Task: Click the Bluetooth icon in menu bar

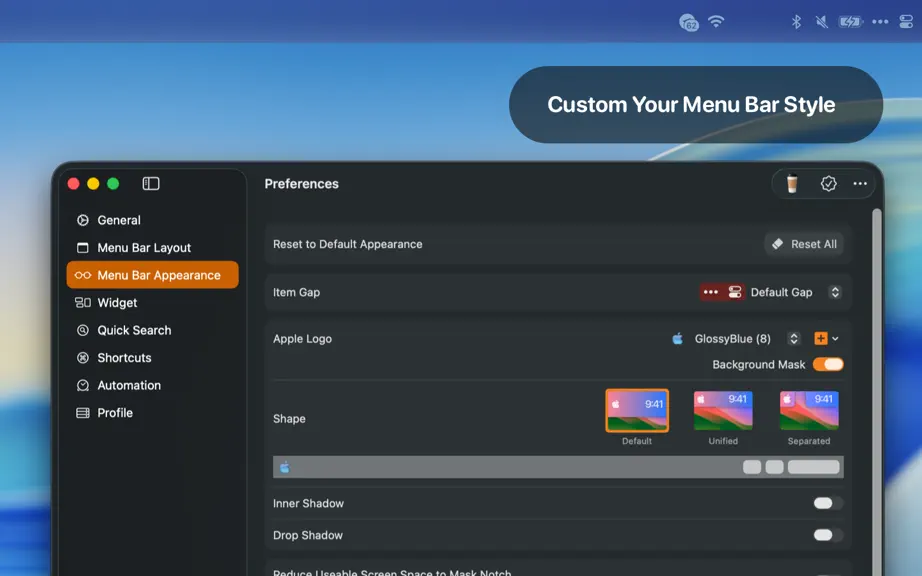Action: tap(796, 22)
